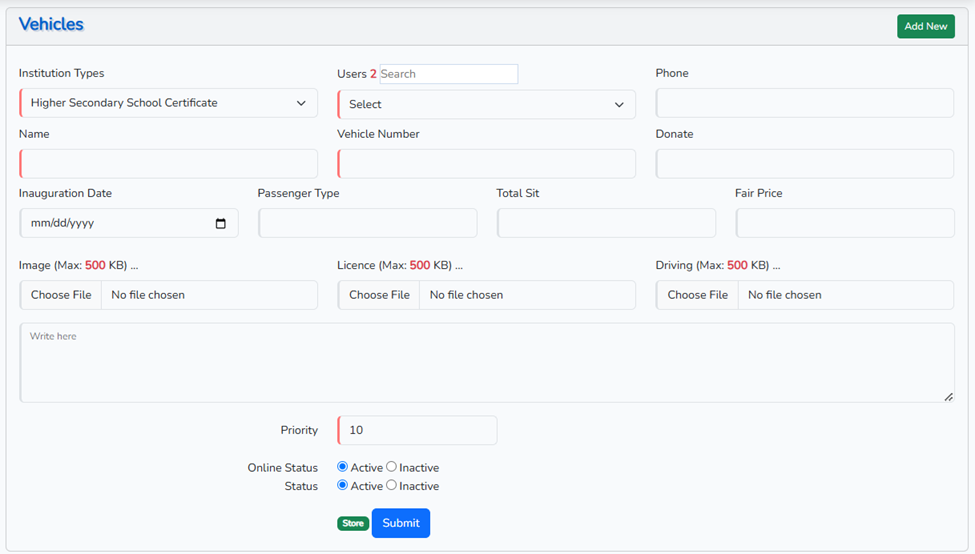Submit the vehicle form
The width and height of the screenshot is (975, 554).
click(400, 523)
